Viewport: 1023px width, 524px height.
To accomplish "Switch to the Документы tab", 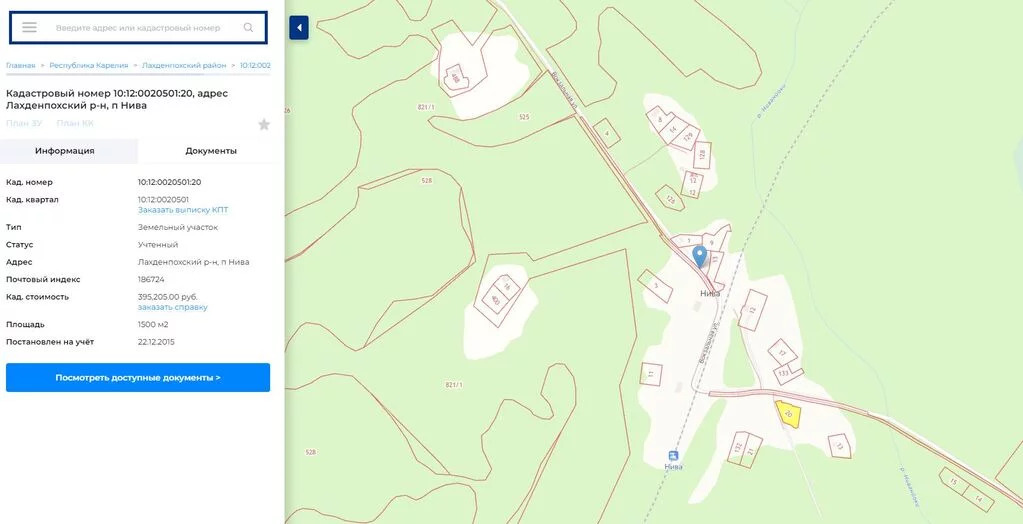I will (211, 151).
